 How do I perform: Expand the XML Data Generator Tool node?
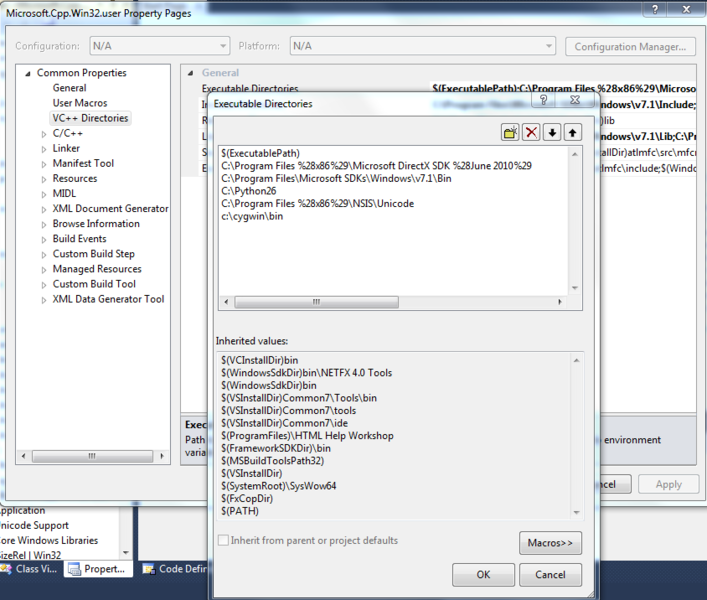[44, 300]
